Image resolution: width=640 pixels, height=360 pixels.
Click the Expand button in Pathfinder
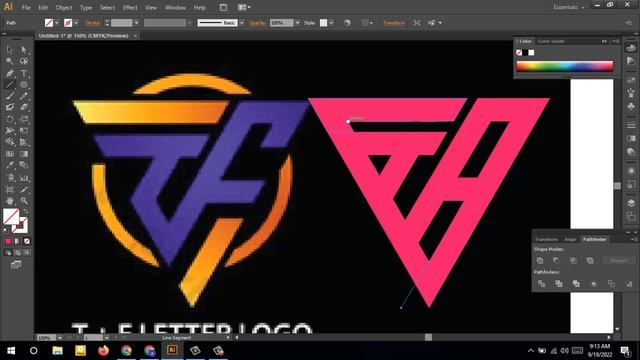coord(619,260)
